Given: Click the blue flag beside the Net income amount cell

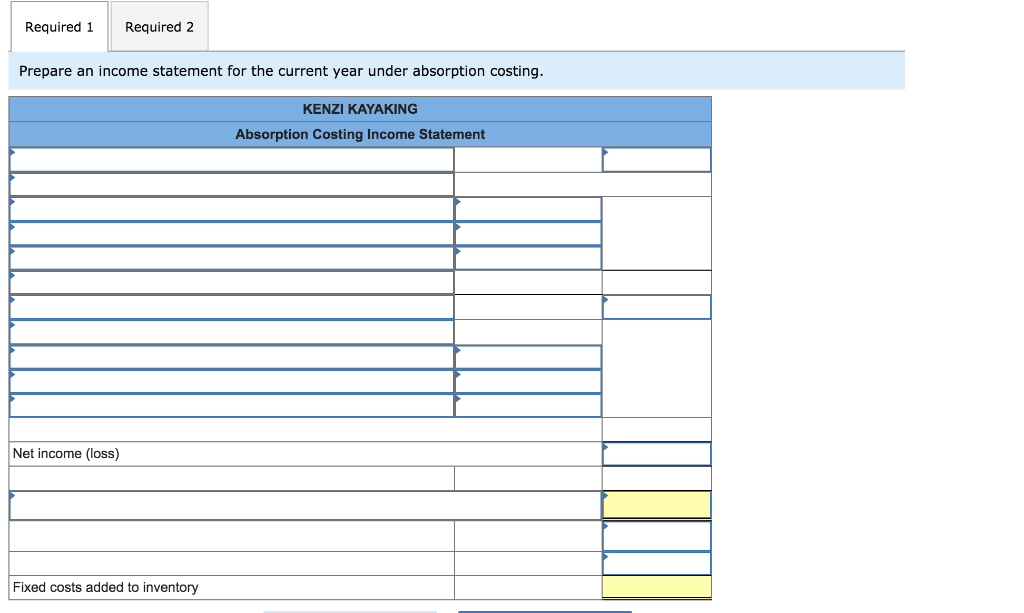Looking at the screenshot, I should pyautogui.click(x=604, y=447).
